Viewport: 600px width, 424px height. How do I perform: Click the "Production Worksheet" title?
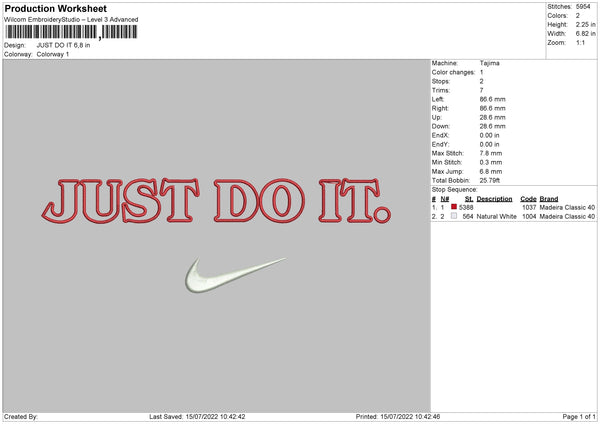pyautogui.click(x=55, y=8)
